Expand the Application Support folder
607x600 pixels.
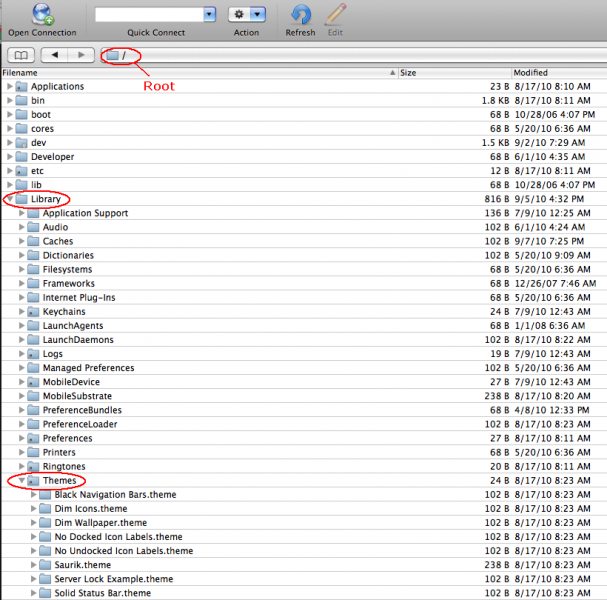click(x=21, y=213)
